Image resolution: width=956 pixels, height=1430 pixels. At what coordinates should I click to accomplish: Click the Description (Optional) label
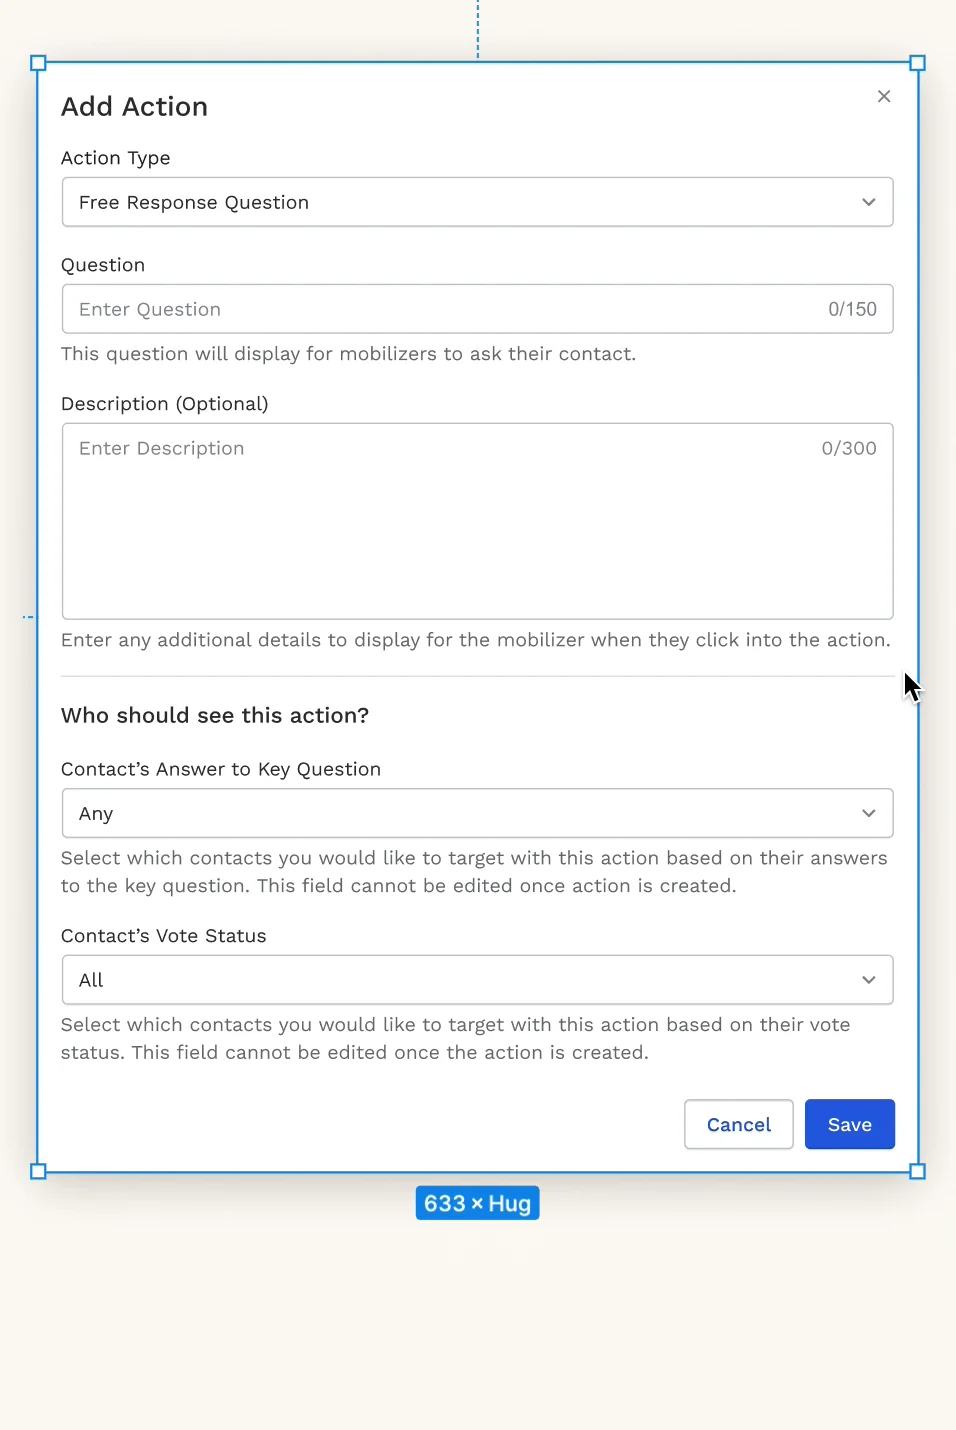coord(165,404)
